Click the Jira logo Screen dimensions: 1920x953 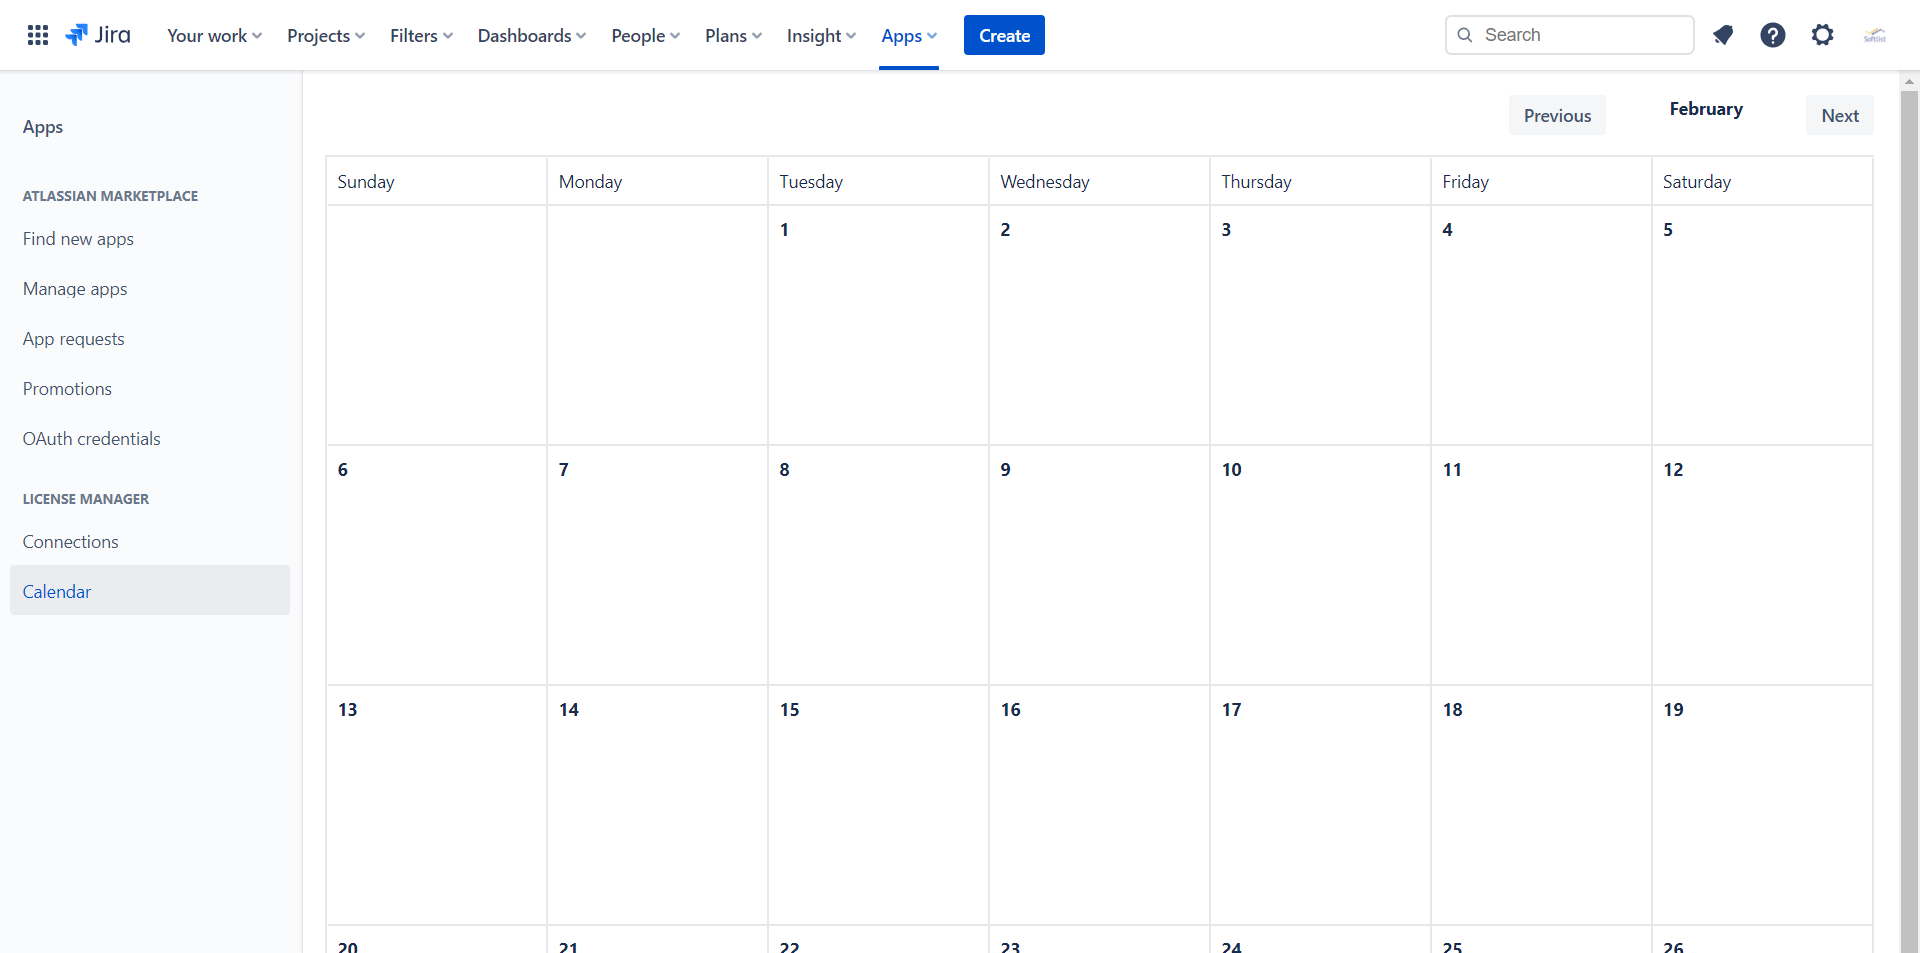point(98,35)
